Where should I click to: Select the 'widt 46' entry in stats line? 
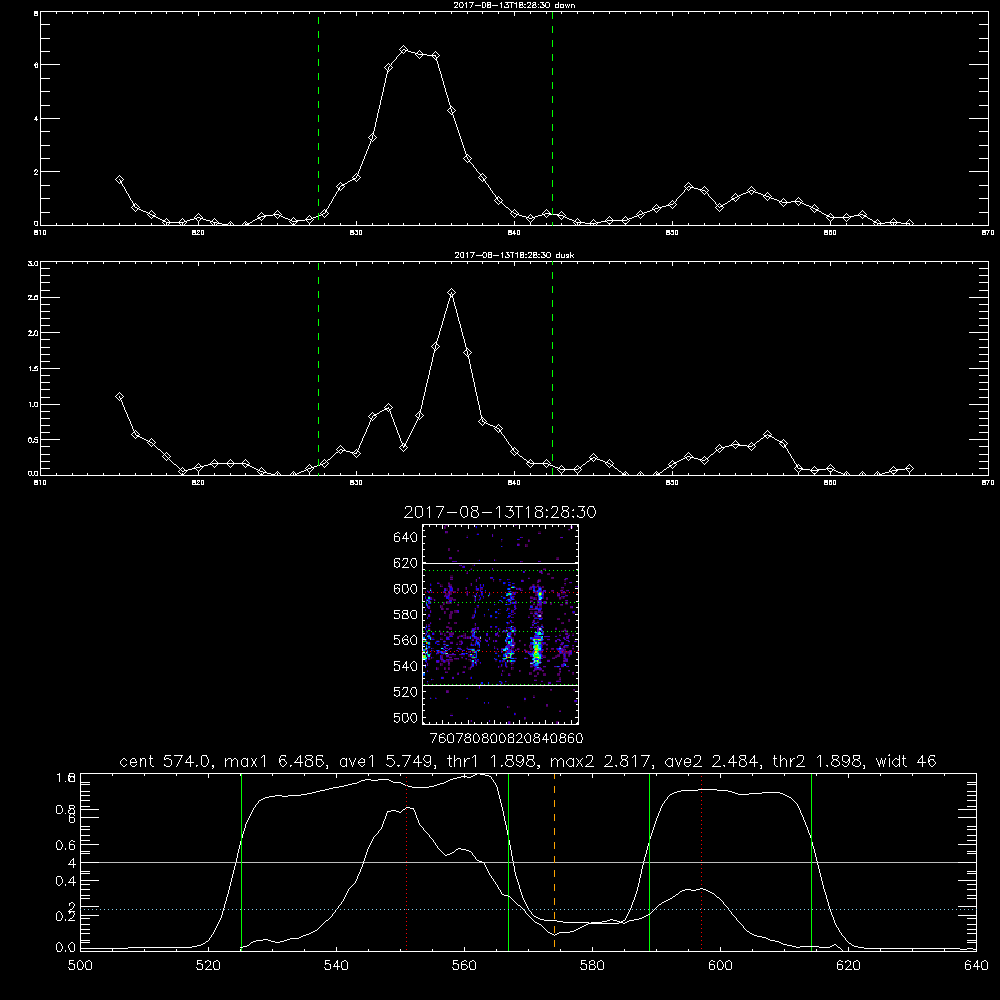click(x=906, y=761)
